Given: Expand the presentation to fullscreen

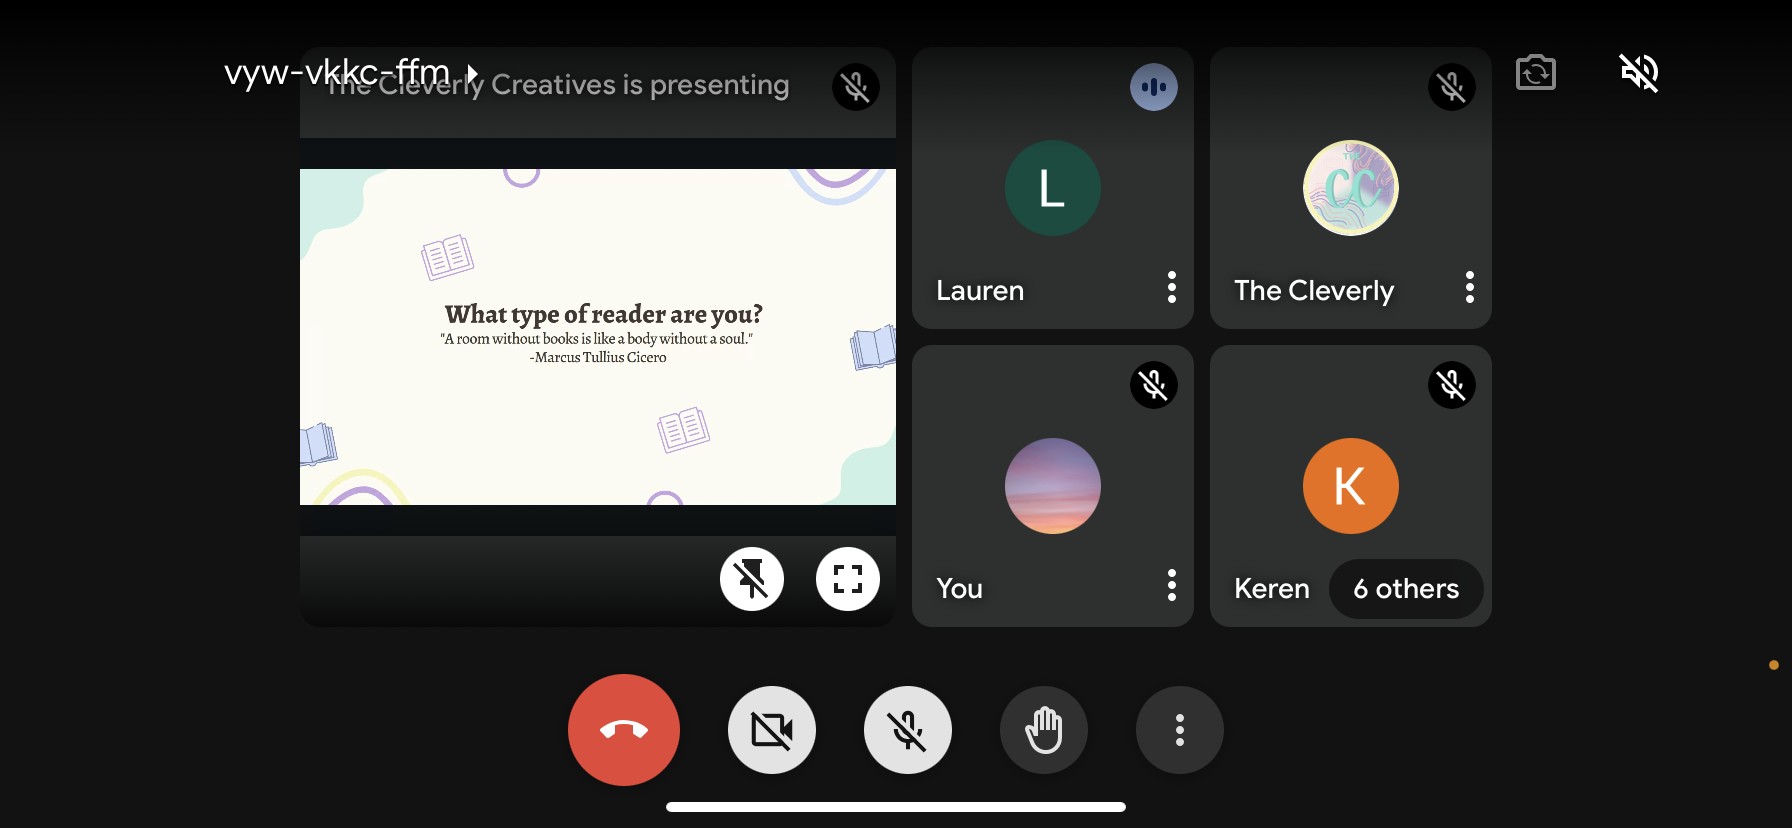Looking at the screenshot, I should [x=848, y=579].
